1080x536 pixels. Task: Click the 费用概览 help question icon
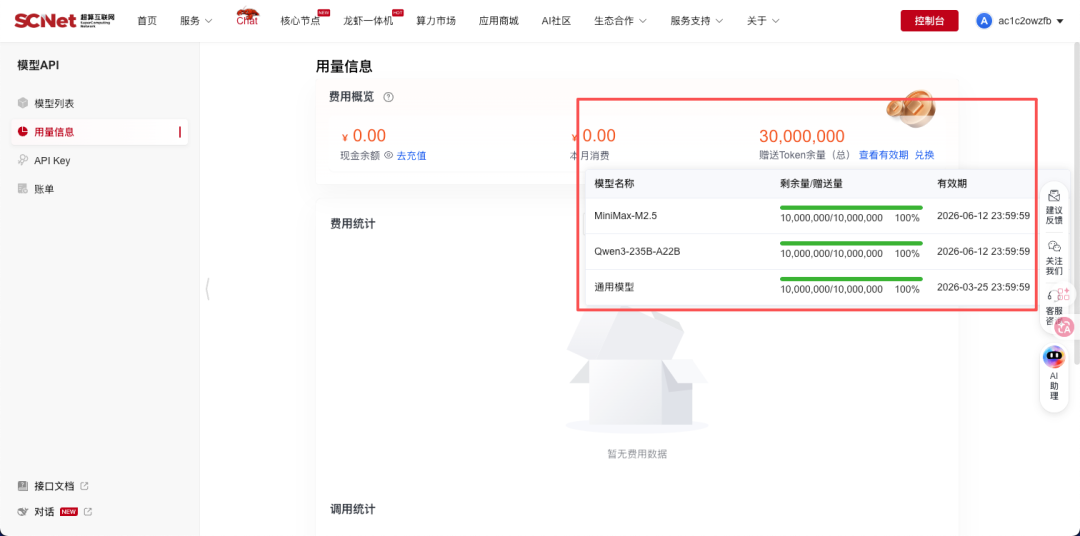[388, 97]
